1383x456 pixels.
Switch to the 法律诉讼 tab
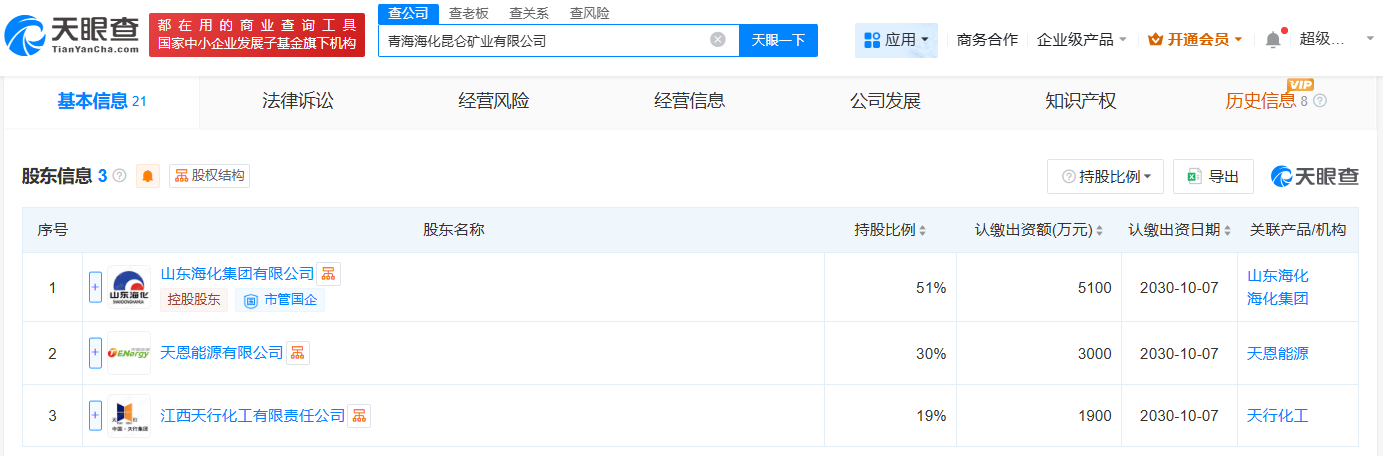coord(297,101)
